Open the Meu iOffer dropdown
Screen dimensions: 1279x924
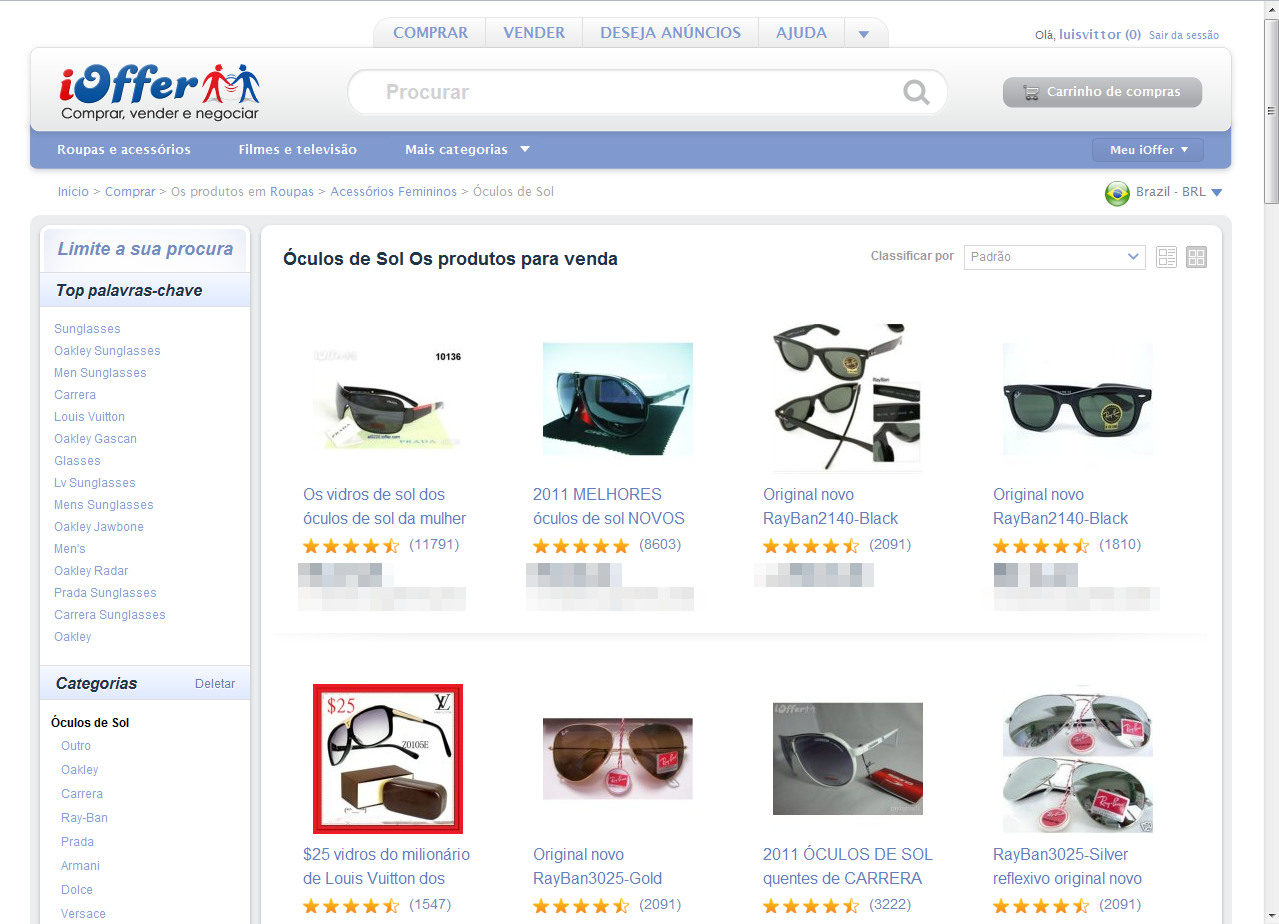1146,148
